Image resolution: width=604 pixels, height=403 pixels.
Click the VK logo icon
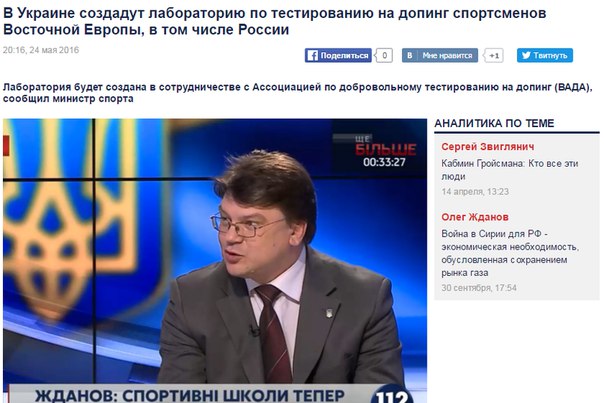pyautogui.click(x=409, y=55)
